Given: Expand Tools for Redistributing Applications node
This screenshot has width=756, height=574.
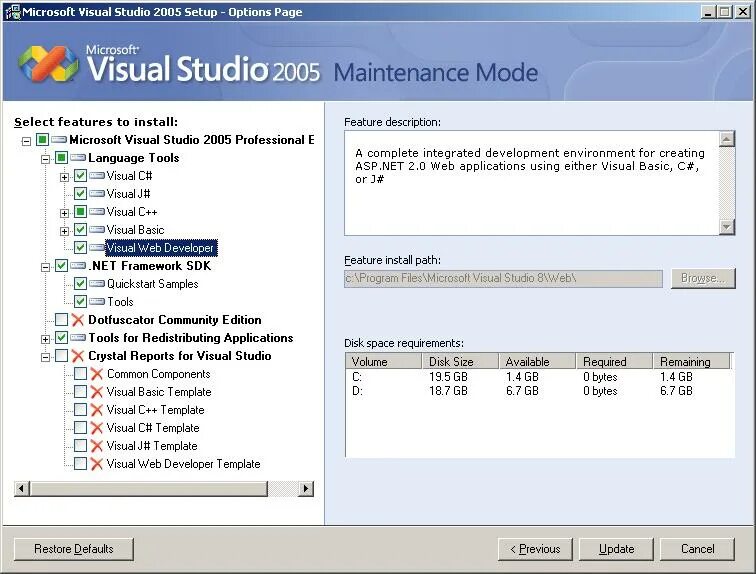Looking at the screenshot, I should point(45,339).
